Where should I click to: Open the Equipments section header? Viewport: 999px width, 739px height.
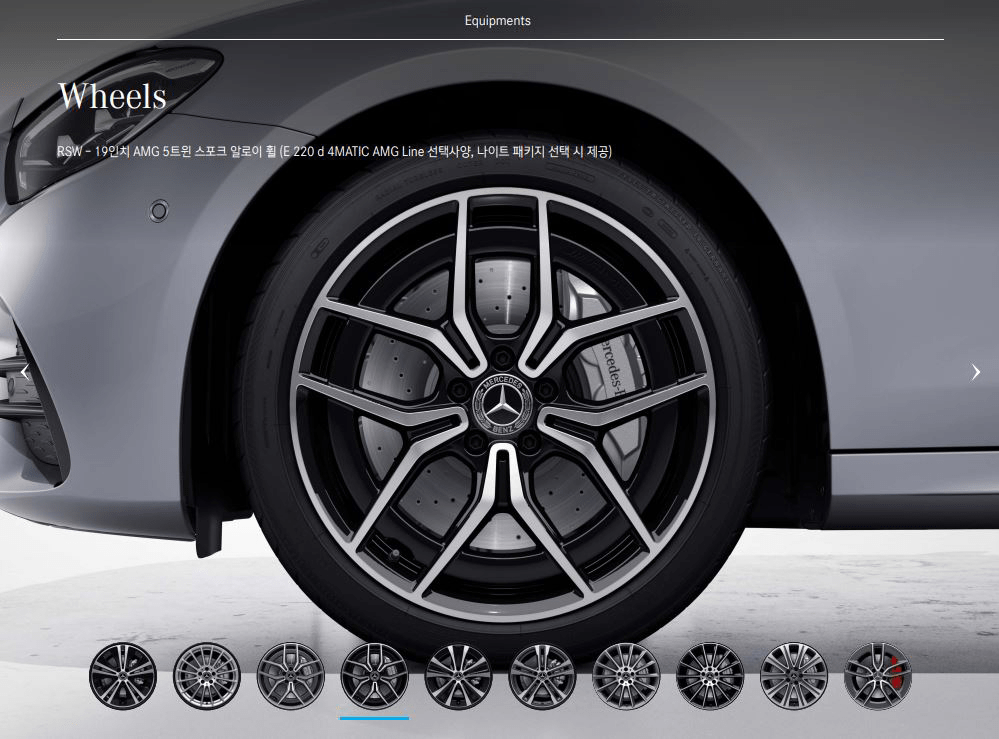(x=498, y=20)
